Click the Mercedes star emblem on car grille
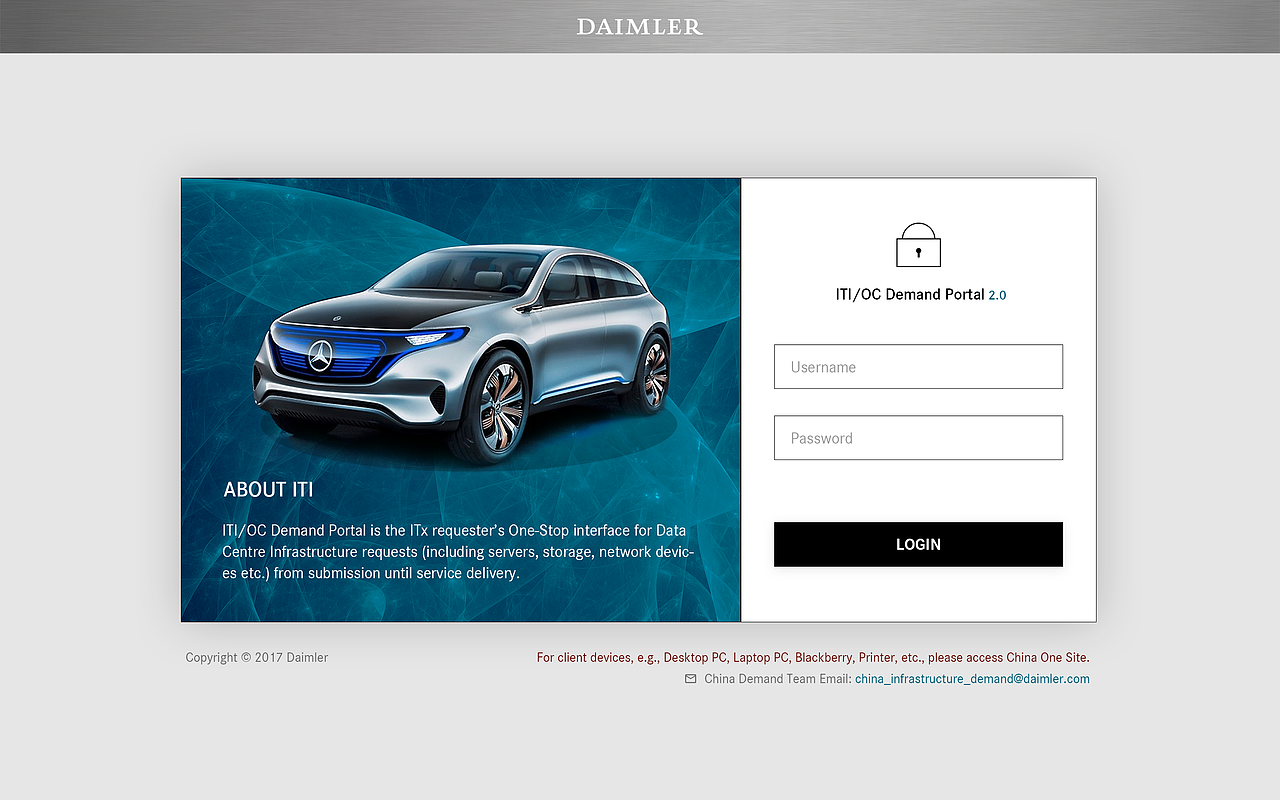Viewport: 1280px width, 800px height. point(320,355)
